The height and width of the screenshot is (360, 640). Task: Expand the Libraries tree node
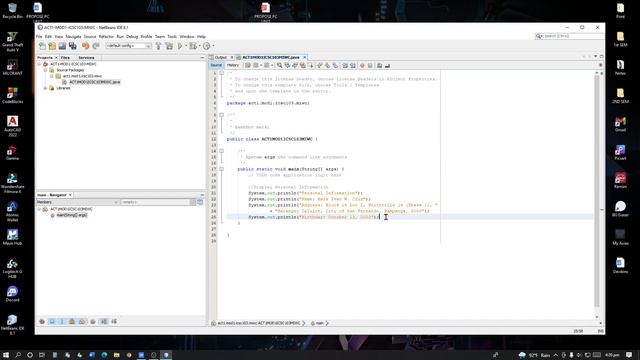(x=46, y=88)
